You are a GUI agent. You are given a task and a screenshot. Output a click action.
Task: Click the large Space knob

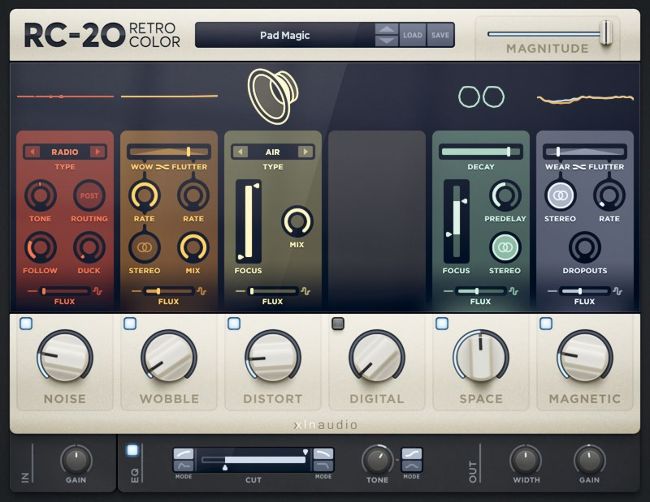point(481,356)
